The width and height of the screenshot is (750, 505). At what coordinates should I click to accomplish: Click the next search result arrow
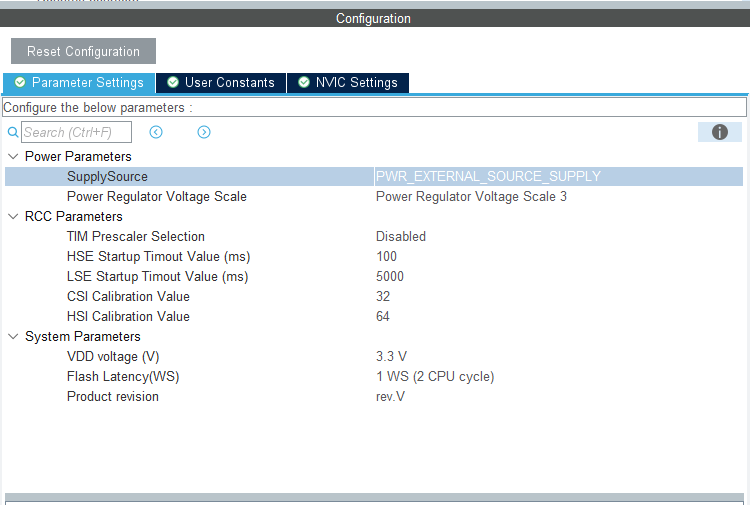point(204,132)
